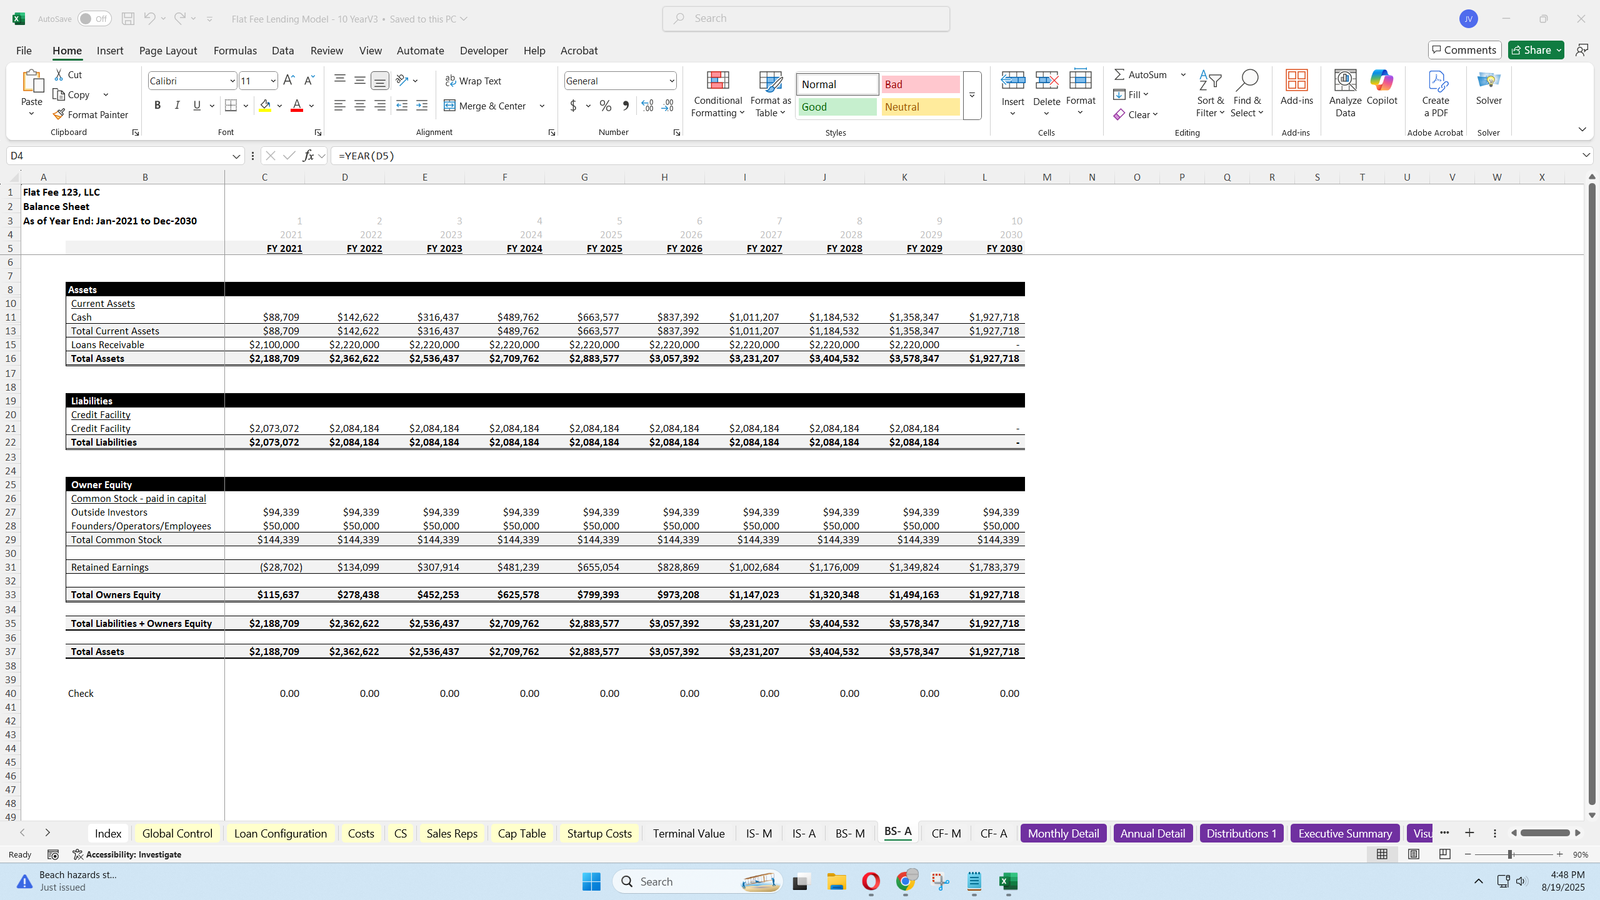Screen dimensions: 1600x900
Task: Open Conditional Formatting in the ribbon
Action: coord(717,94)
